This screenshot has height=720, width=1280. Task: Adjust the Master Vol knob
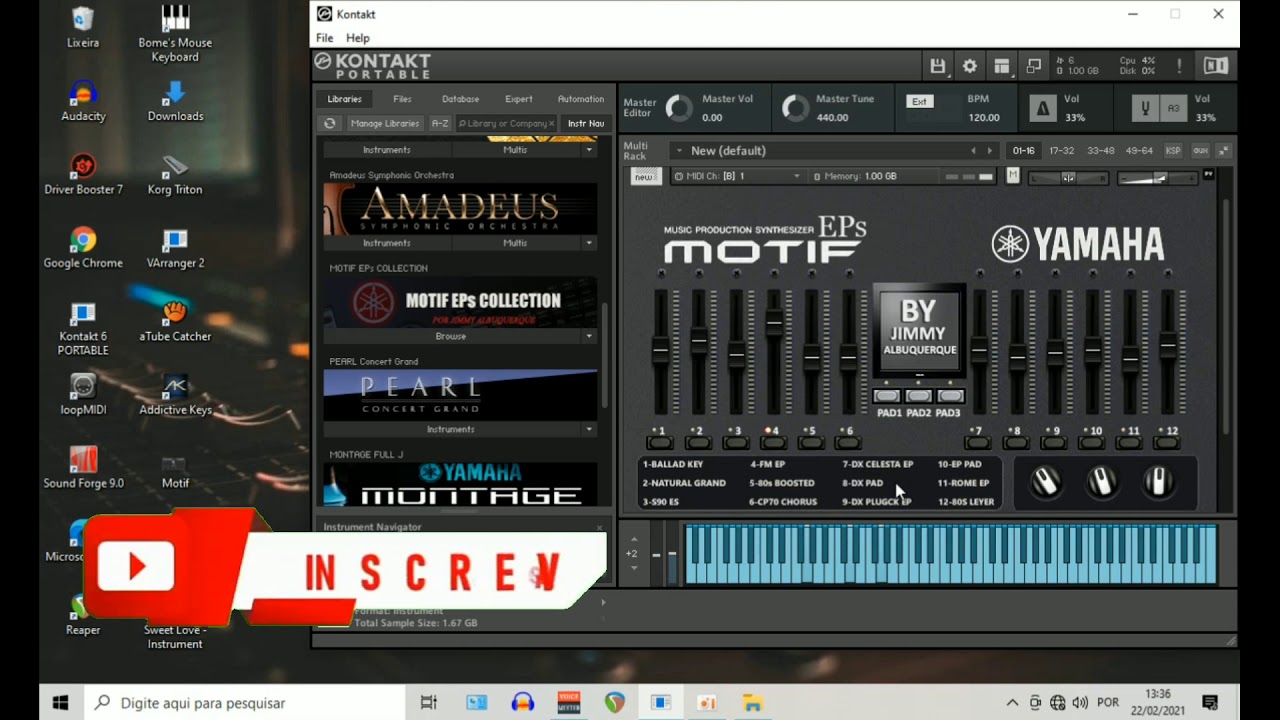pos(679,108)
